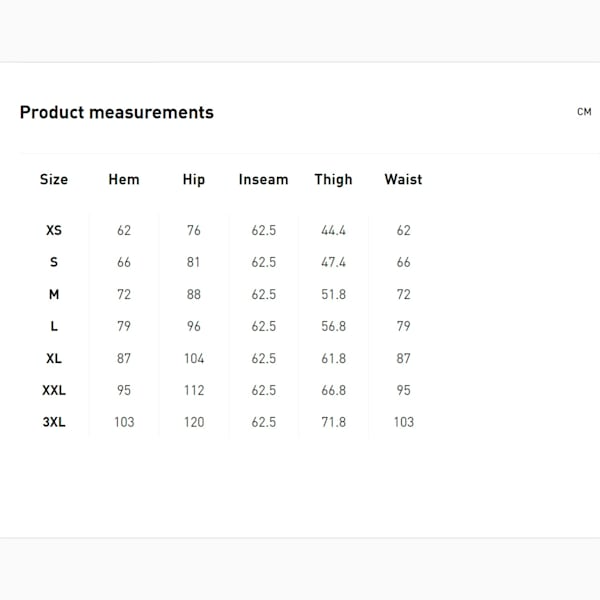600x600 pixels.
Task: Select the Hem column header
Action: pyautogui.click(x=124, y=180)
